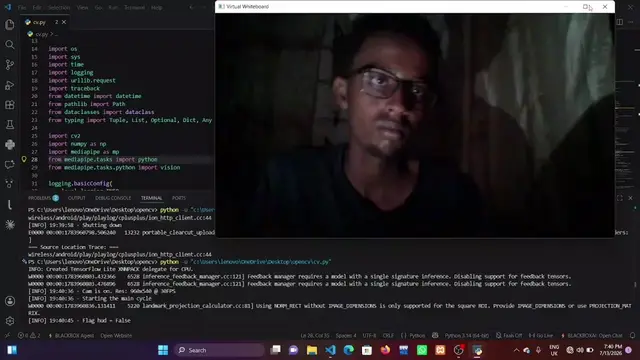The image size is (640, 360).
Task: Switch to the Terminal panel tab
Action: [151, 198]
